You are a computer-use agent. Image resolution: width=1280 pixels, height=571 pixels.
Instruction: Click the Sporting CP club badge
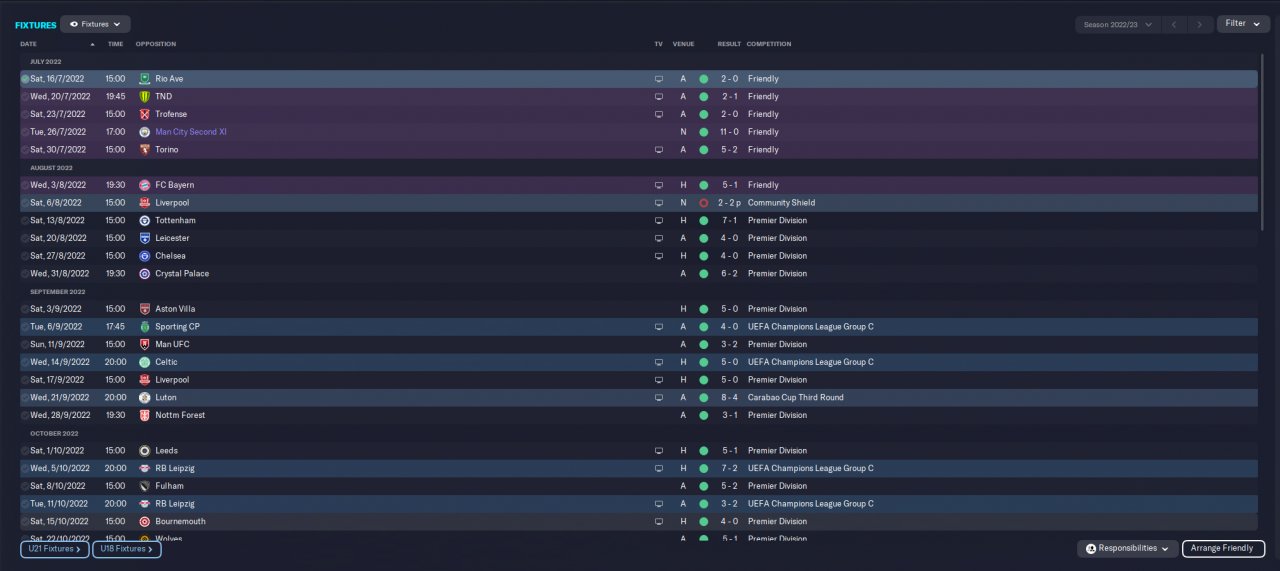[145, 327]
